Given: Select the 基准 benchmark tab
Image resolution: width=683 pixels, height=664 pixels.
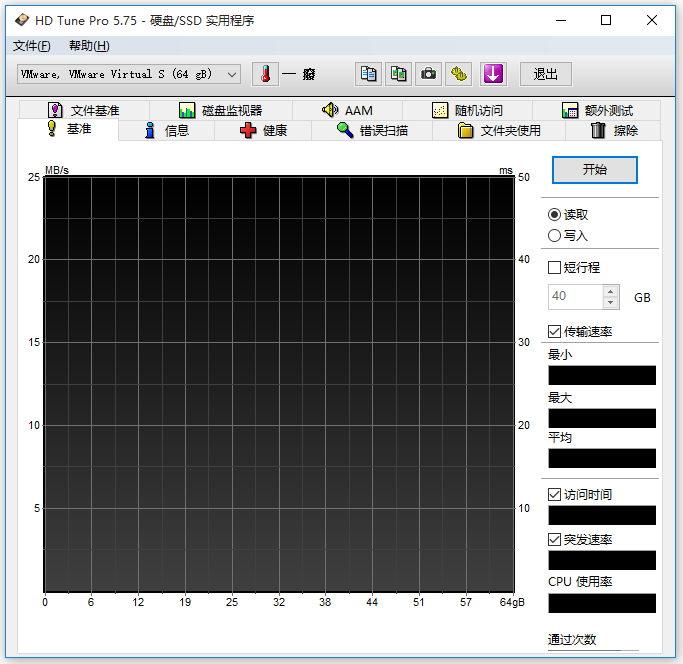Looking at the screenshot, I should [x=68, y=129].
